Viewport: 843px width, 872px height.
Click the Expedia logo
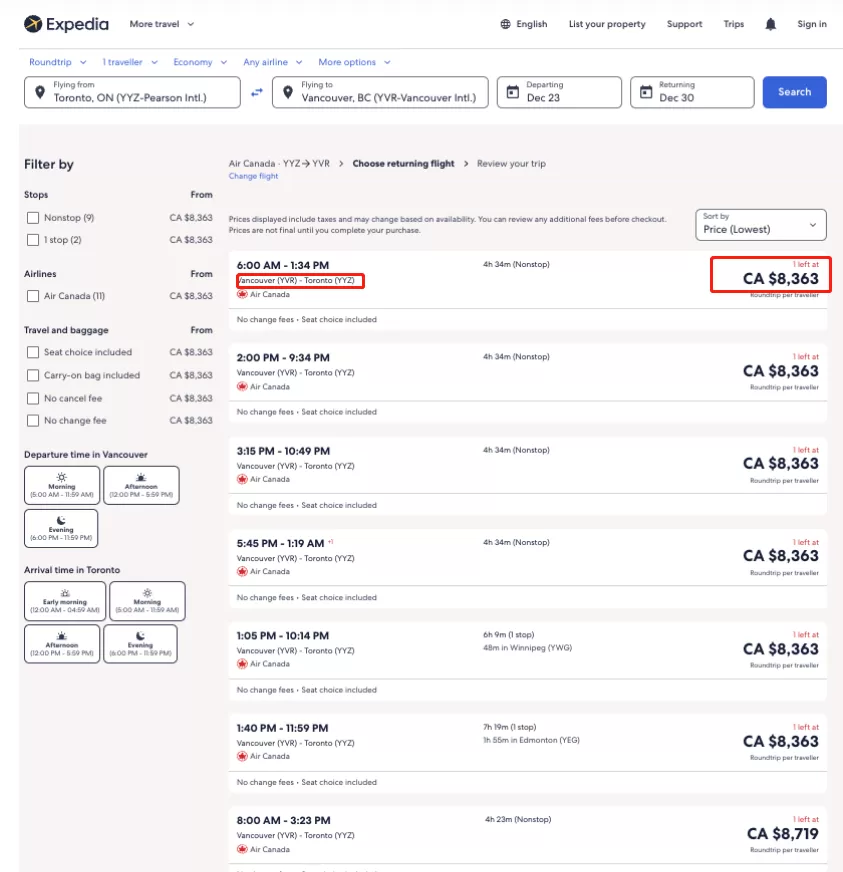pyautogui.click(x=66, y=24)
